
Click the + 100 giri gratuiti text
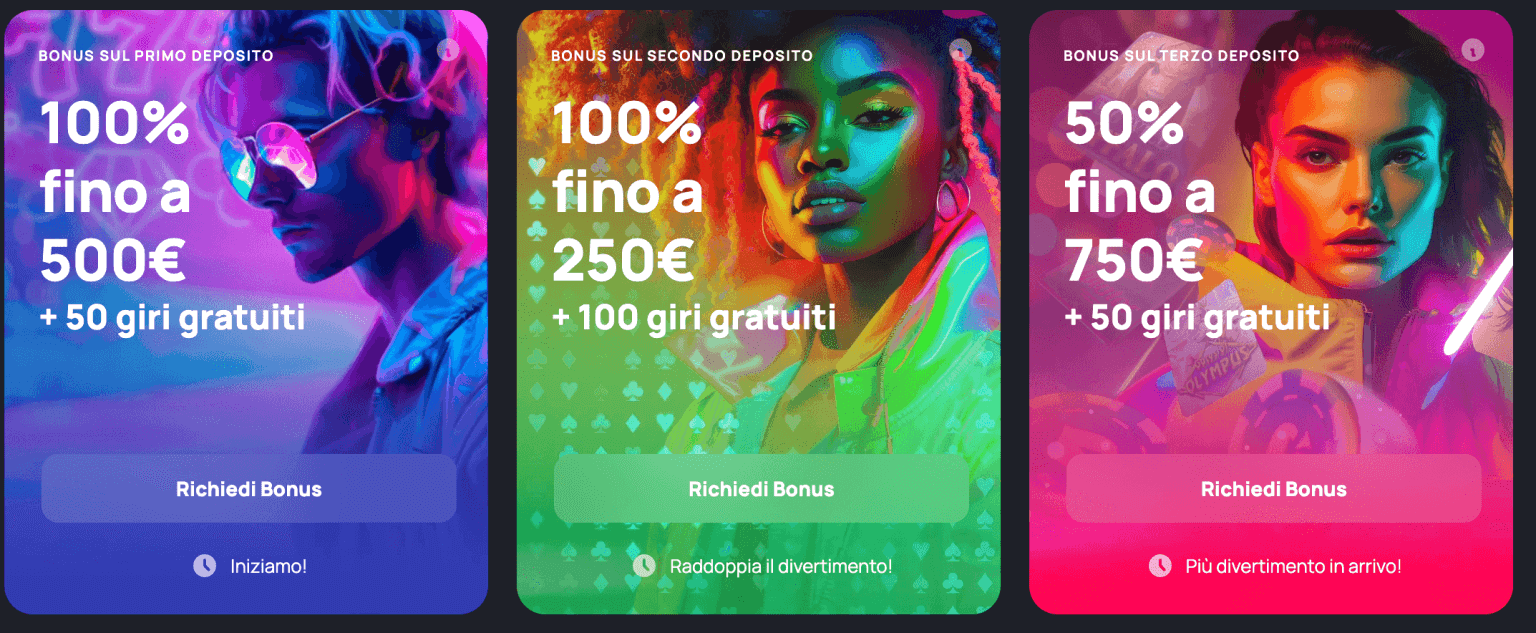point(694,319)
